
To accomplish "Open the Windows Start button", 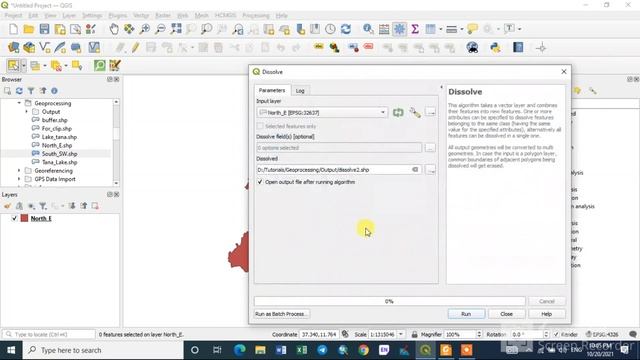I will [x=11, y=350].
